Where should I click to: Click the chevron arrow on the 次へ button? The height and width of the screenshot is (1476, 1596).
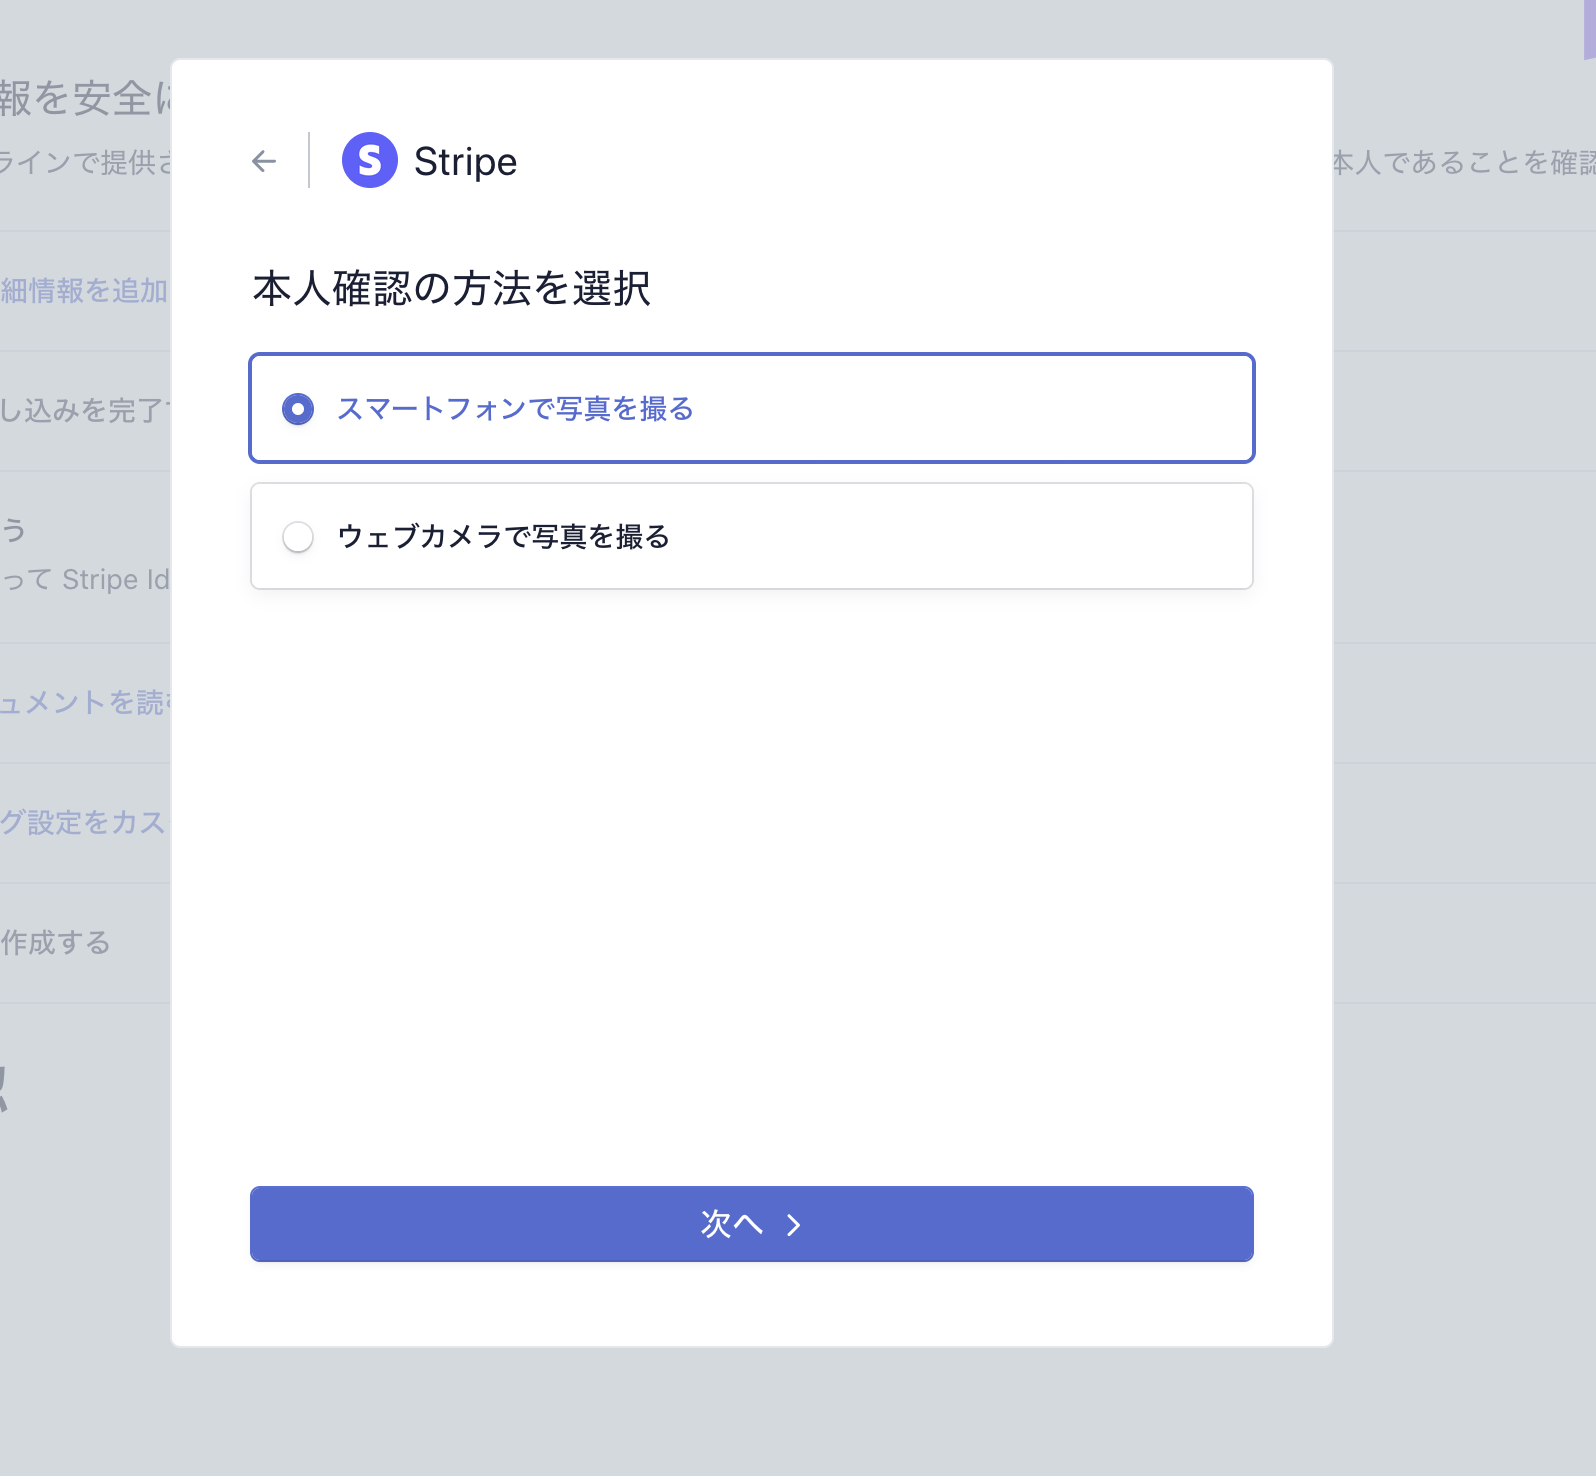(794, 1225)
